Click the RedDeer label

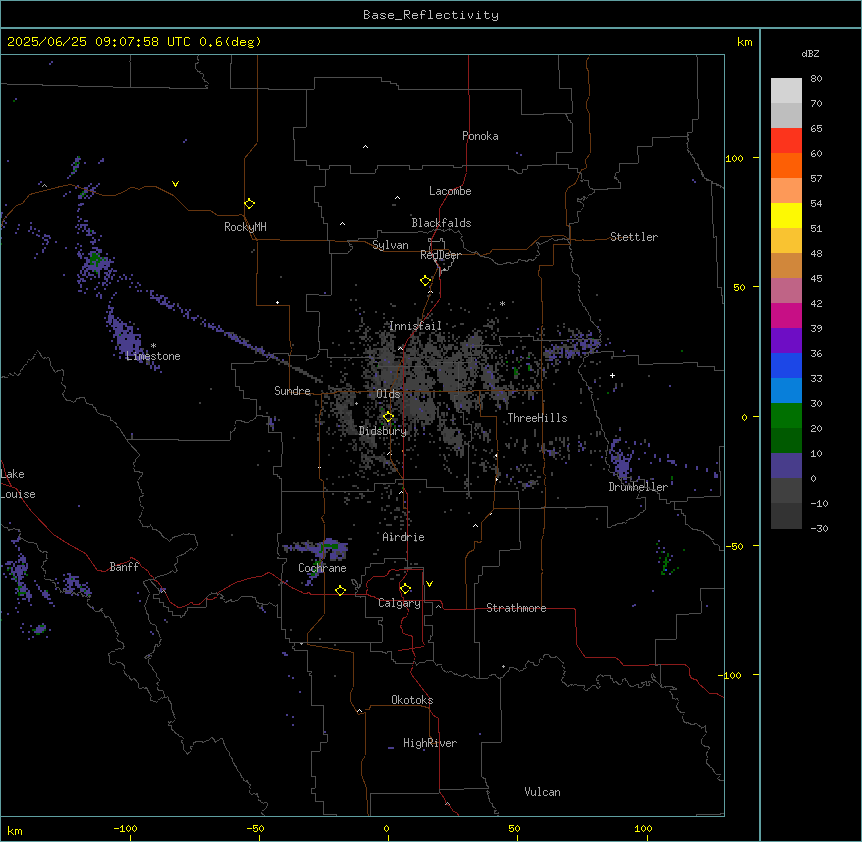pyautogui.click(x=440, y=255)
